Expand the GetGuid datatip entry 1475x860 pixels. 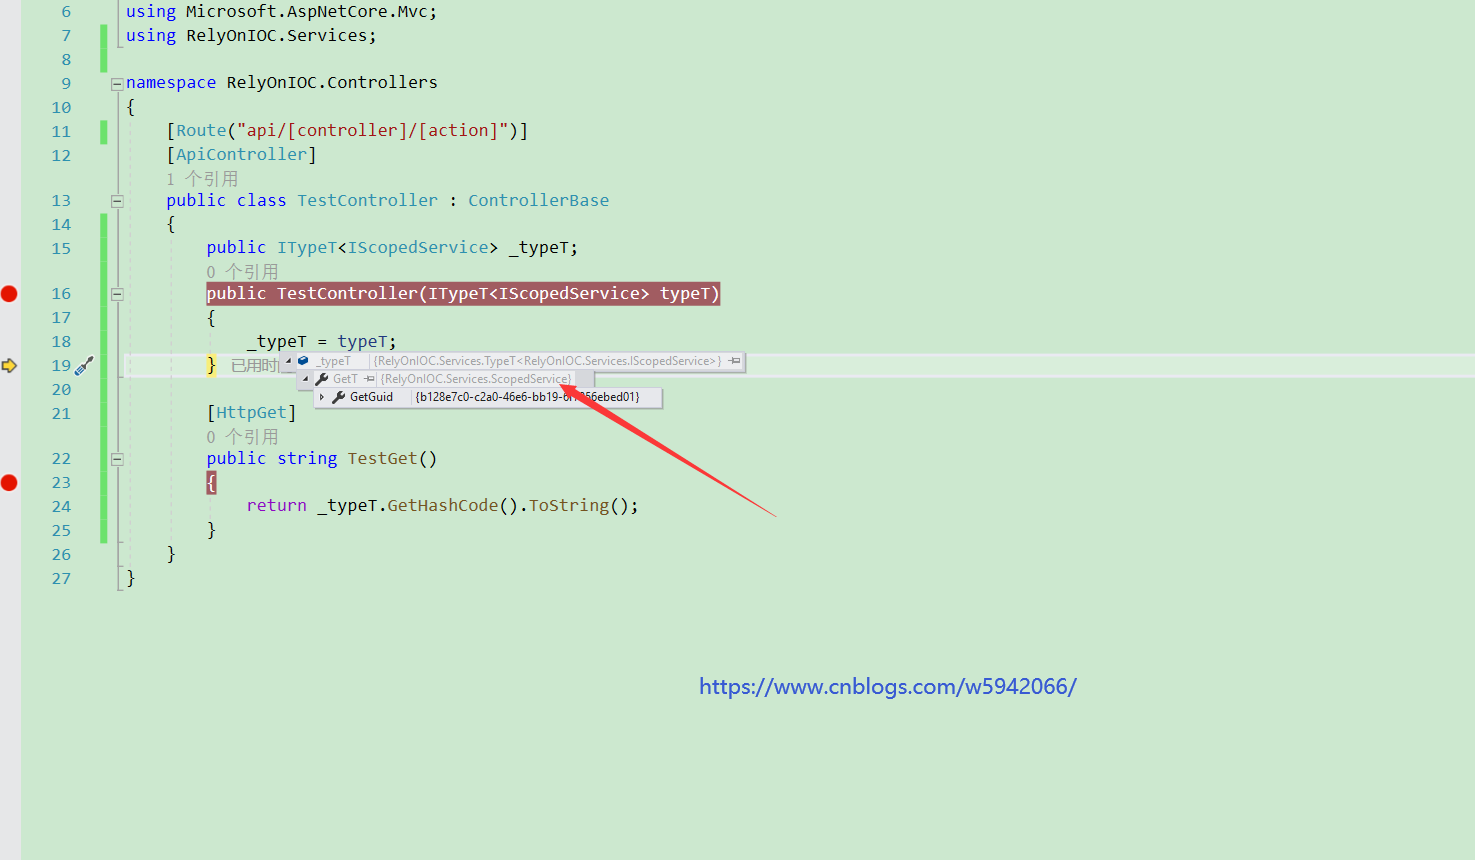[321, 397]
